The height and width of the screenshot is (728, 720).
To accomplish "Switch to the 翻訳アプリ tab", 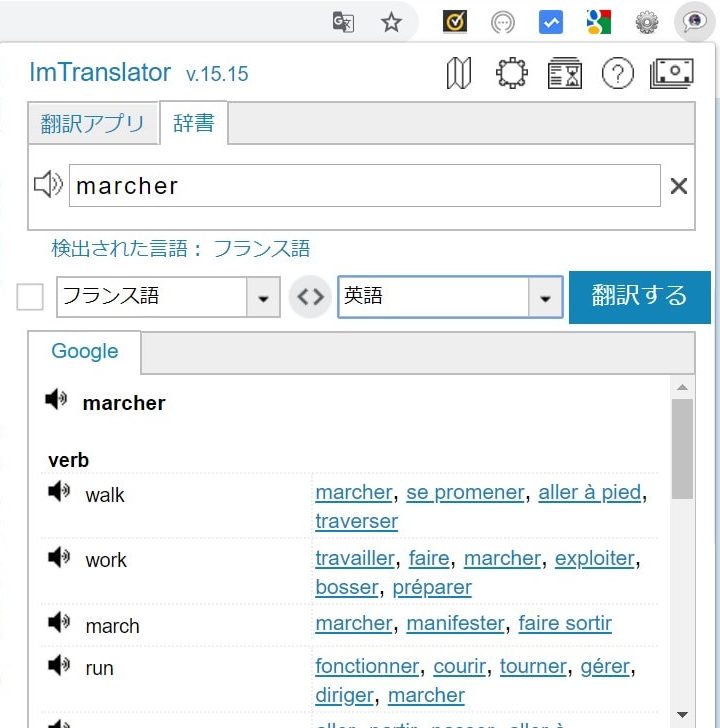I will [x=93, y=124].
